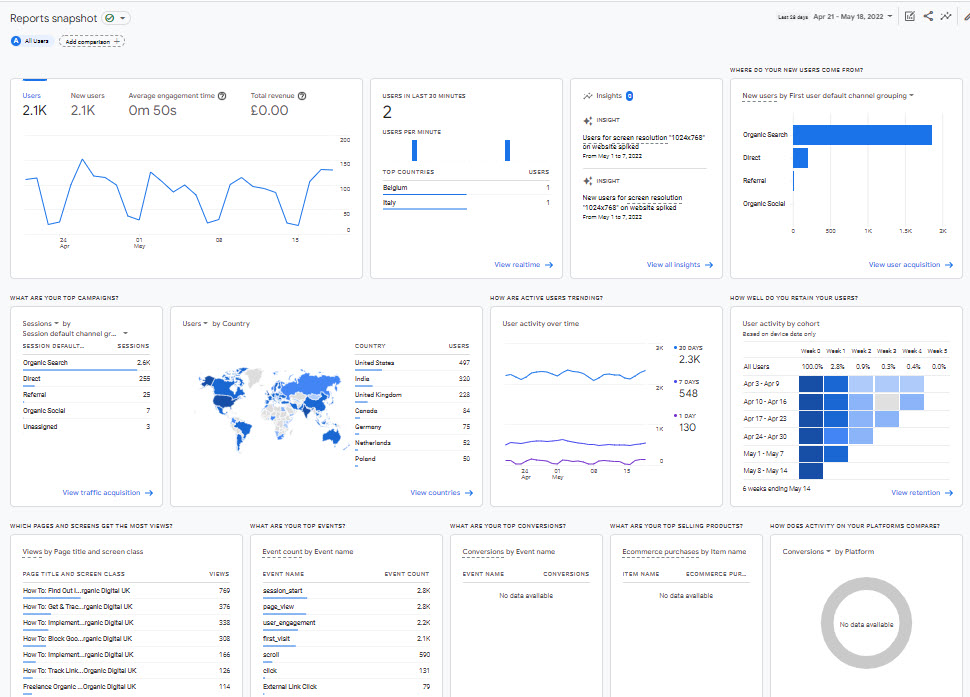Open View realtime link
Viewport: 970px width, 697px height.
pos(523,265)
